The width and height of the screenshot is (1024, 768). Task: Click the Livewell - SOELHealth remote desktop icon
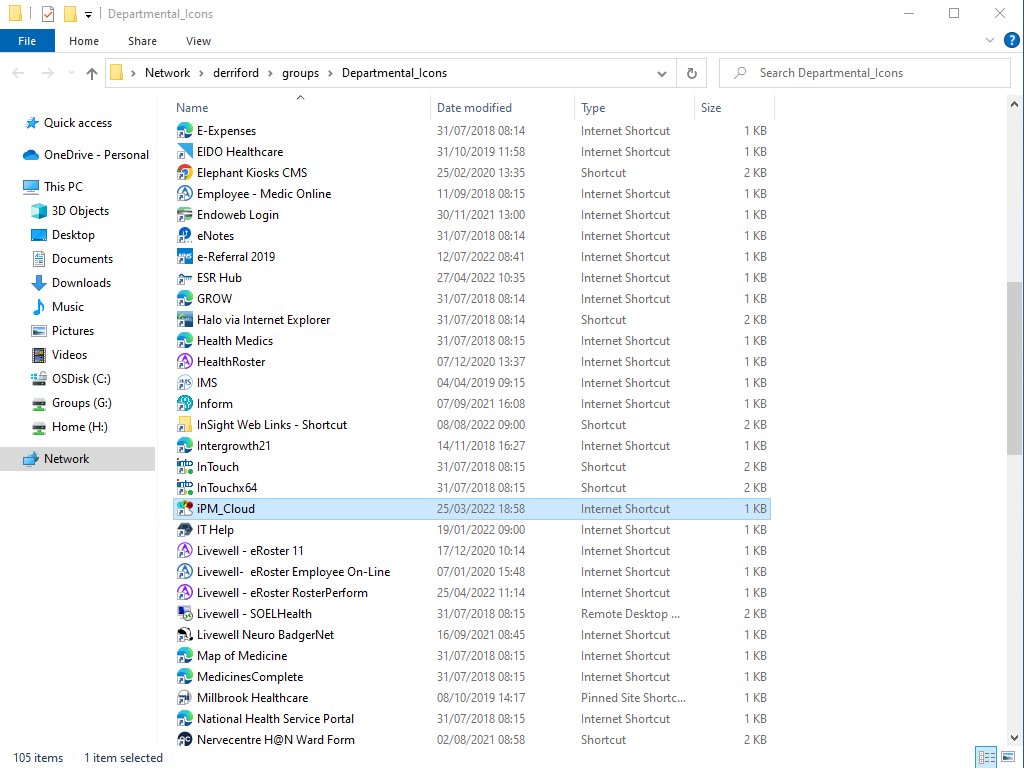click(185, 614)
